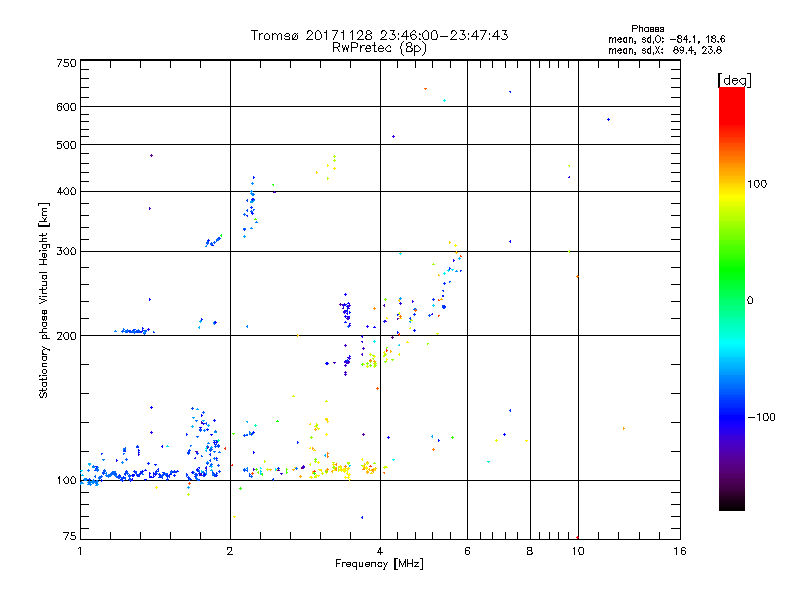Click the purple point cluster above 200 km
Viewport: 800px width, 600px height.
346,311
